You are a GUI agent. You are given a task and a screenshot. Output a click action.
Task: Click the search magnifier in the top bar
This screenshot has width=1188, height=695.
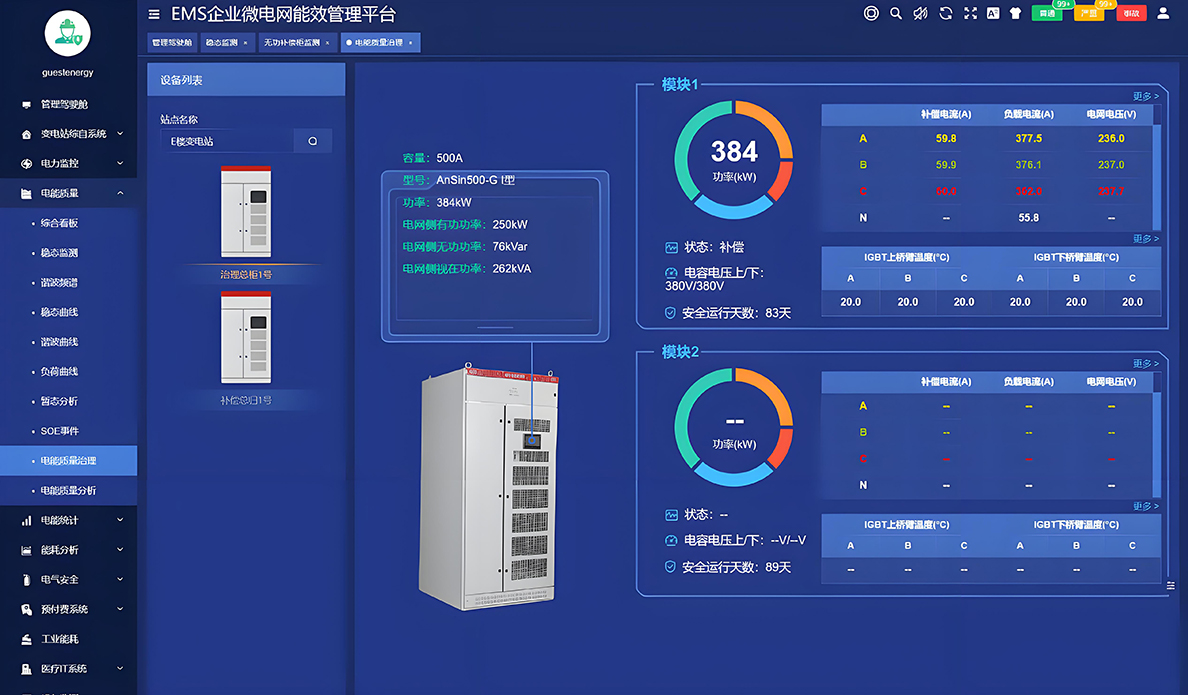point(896,13)
